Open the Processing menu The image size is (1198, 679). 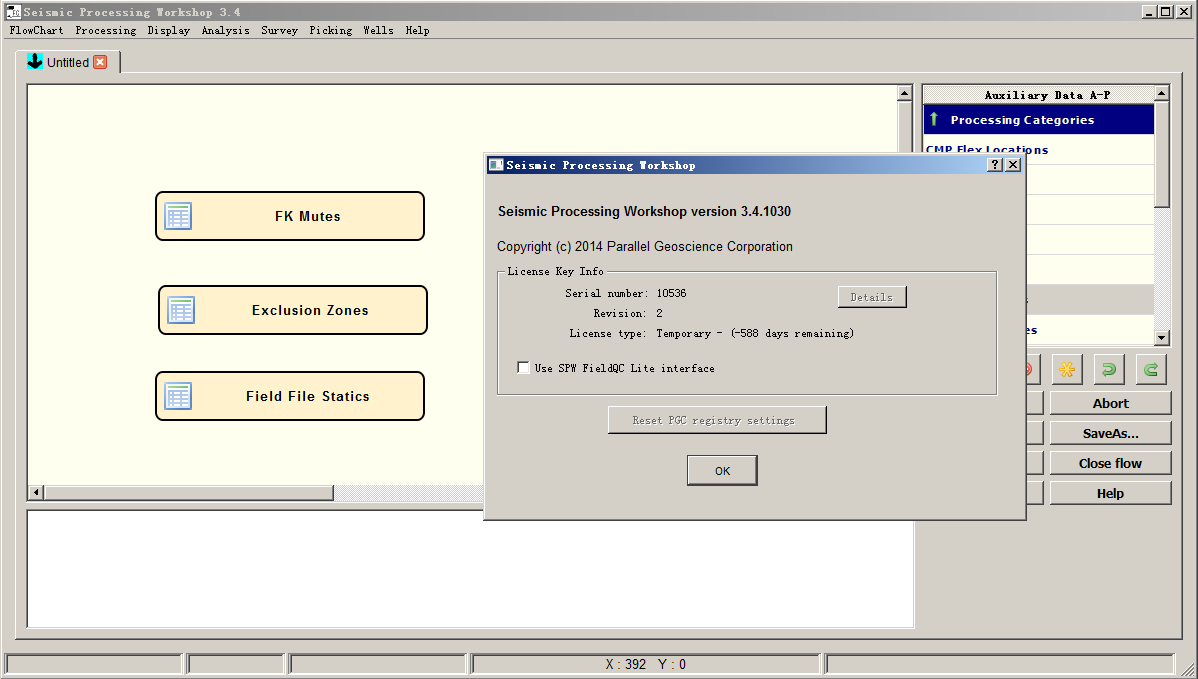[x=105, y=31]
